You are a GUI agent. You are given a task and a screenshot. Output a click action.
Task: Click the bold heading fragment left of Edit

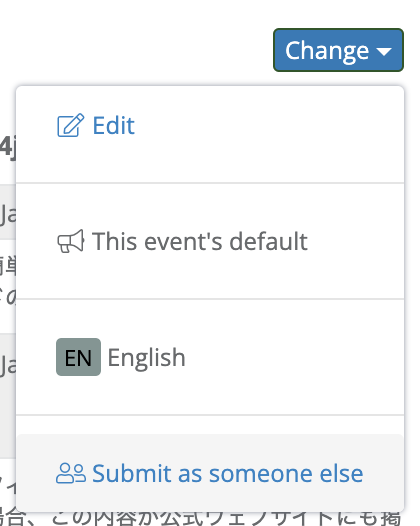(x=7, y=148)
